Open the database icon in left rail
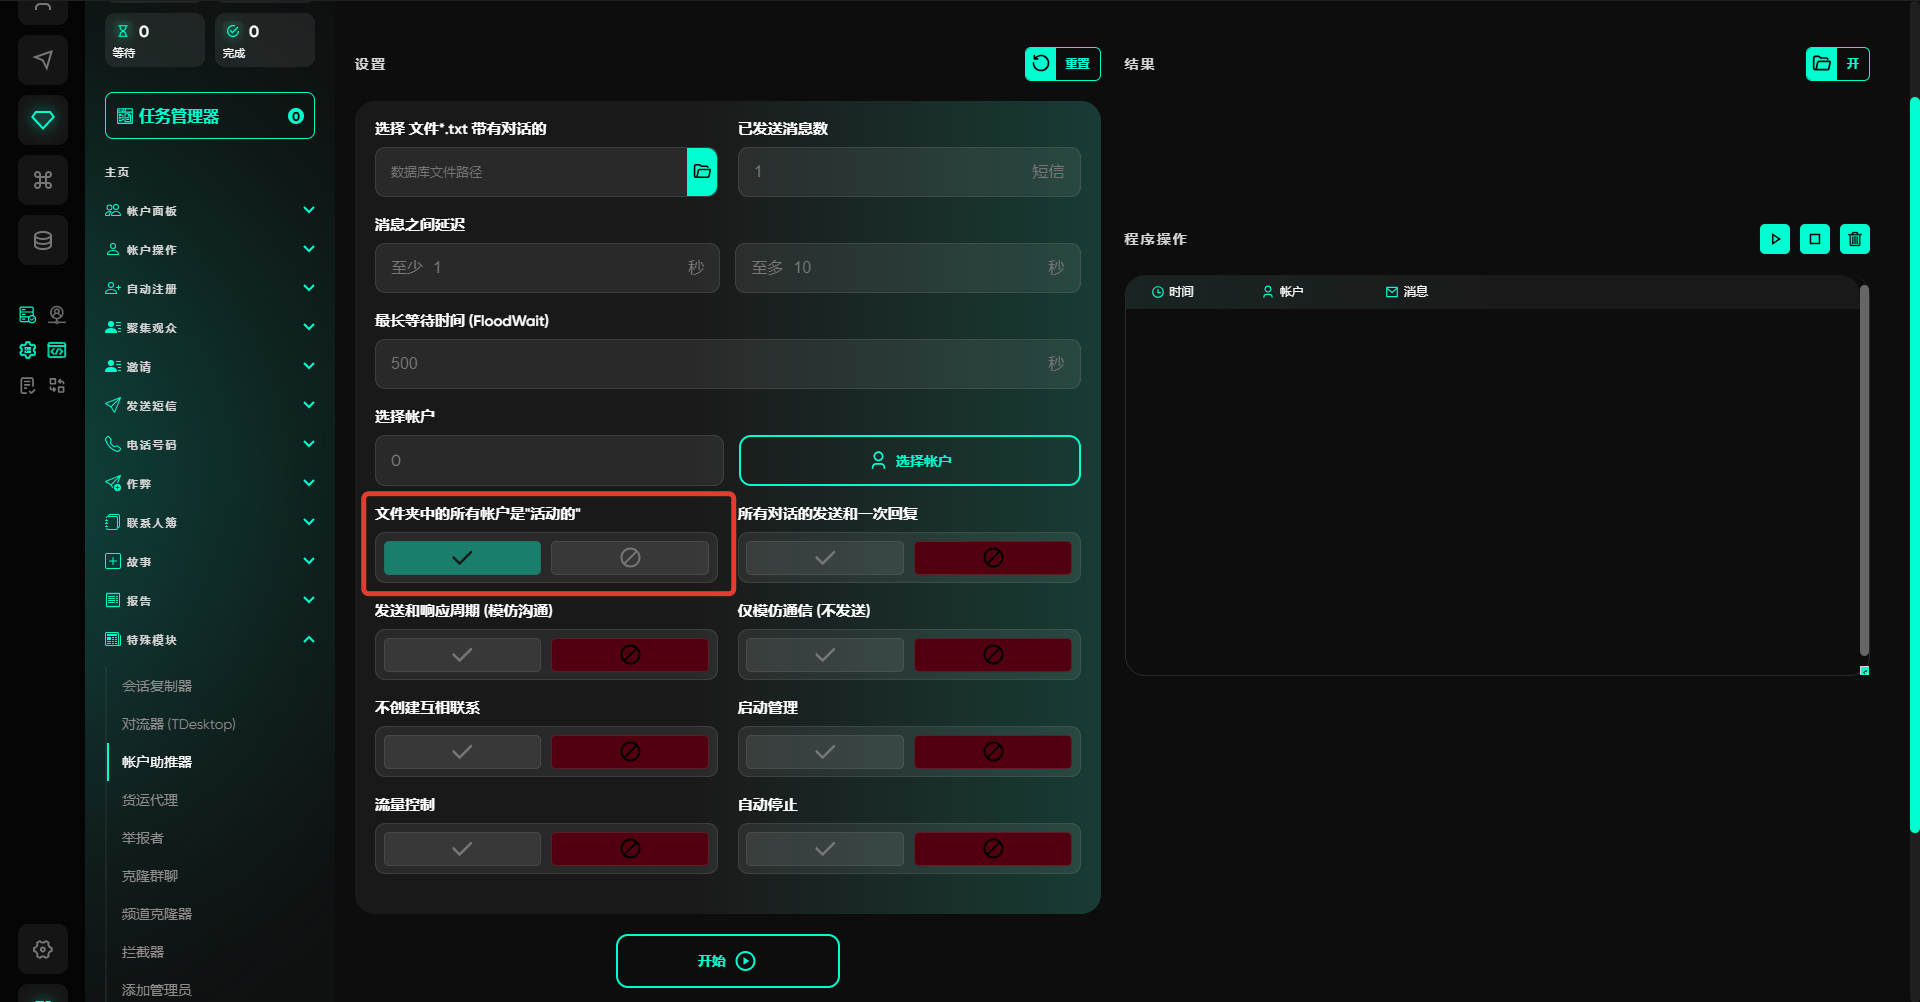Image resolution: width=1920 pixels, height=1002 pixels. (x=43, y=240)
